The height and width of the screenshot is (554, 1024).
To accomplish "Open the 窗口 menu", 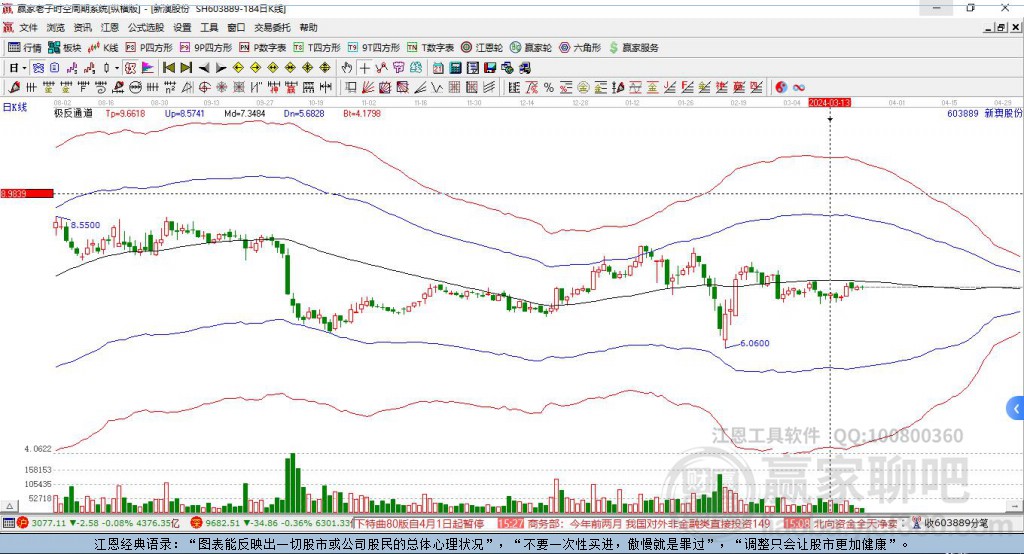I will 236,27.
